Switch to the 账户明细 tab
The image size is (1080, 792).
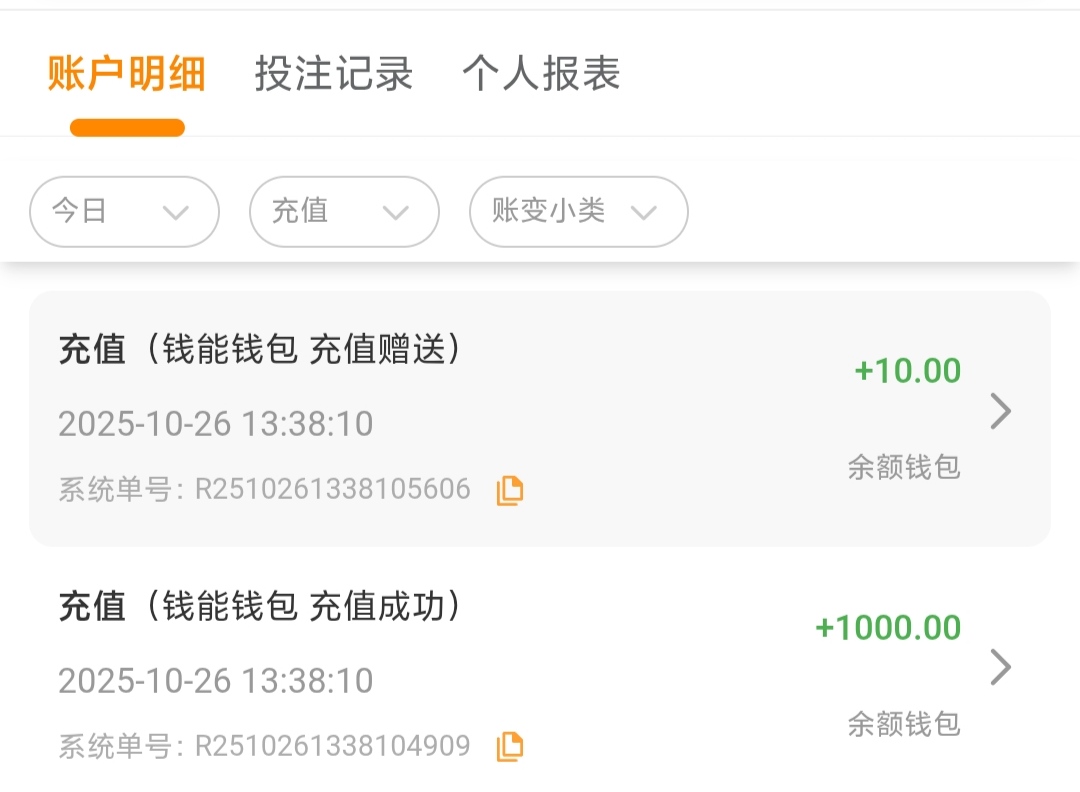127,75
